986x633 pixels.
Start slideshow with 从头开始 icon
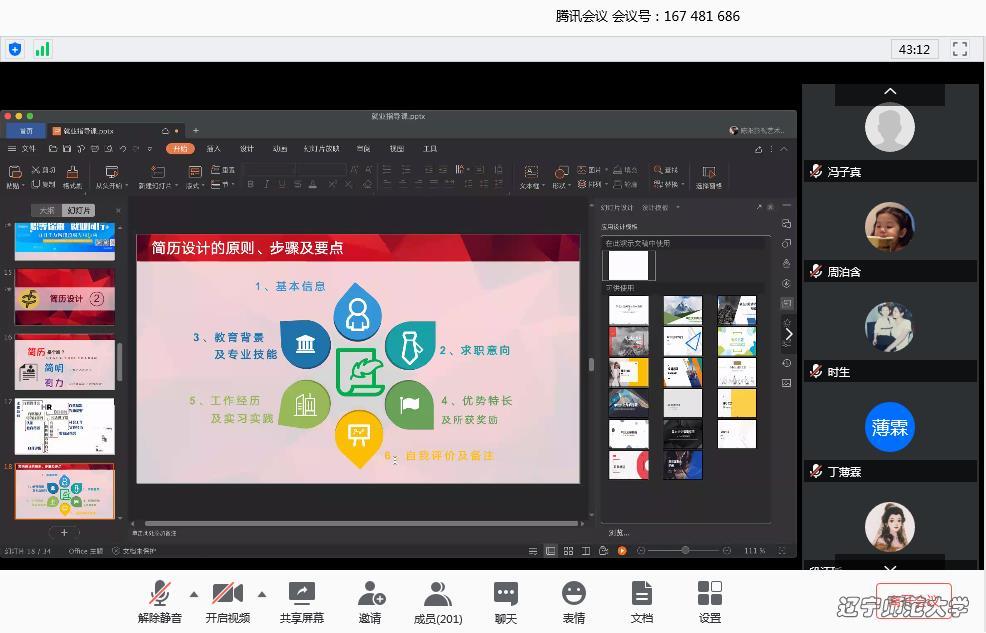click(x=112, y=172)
